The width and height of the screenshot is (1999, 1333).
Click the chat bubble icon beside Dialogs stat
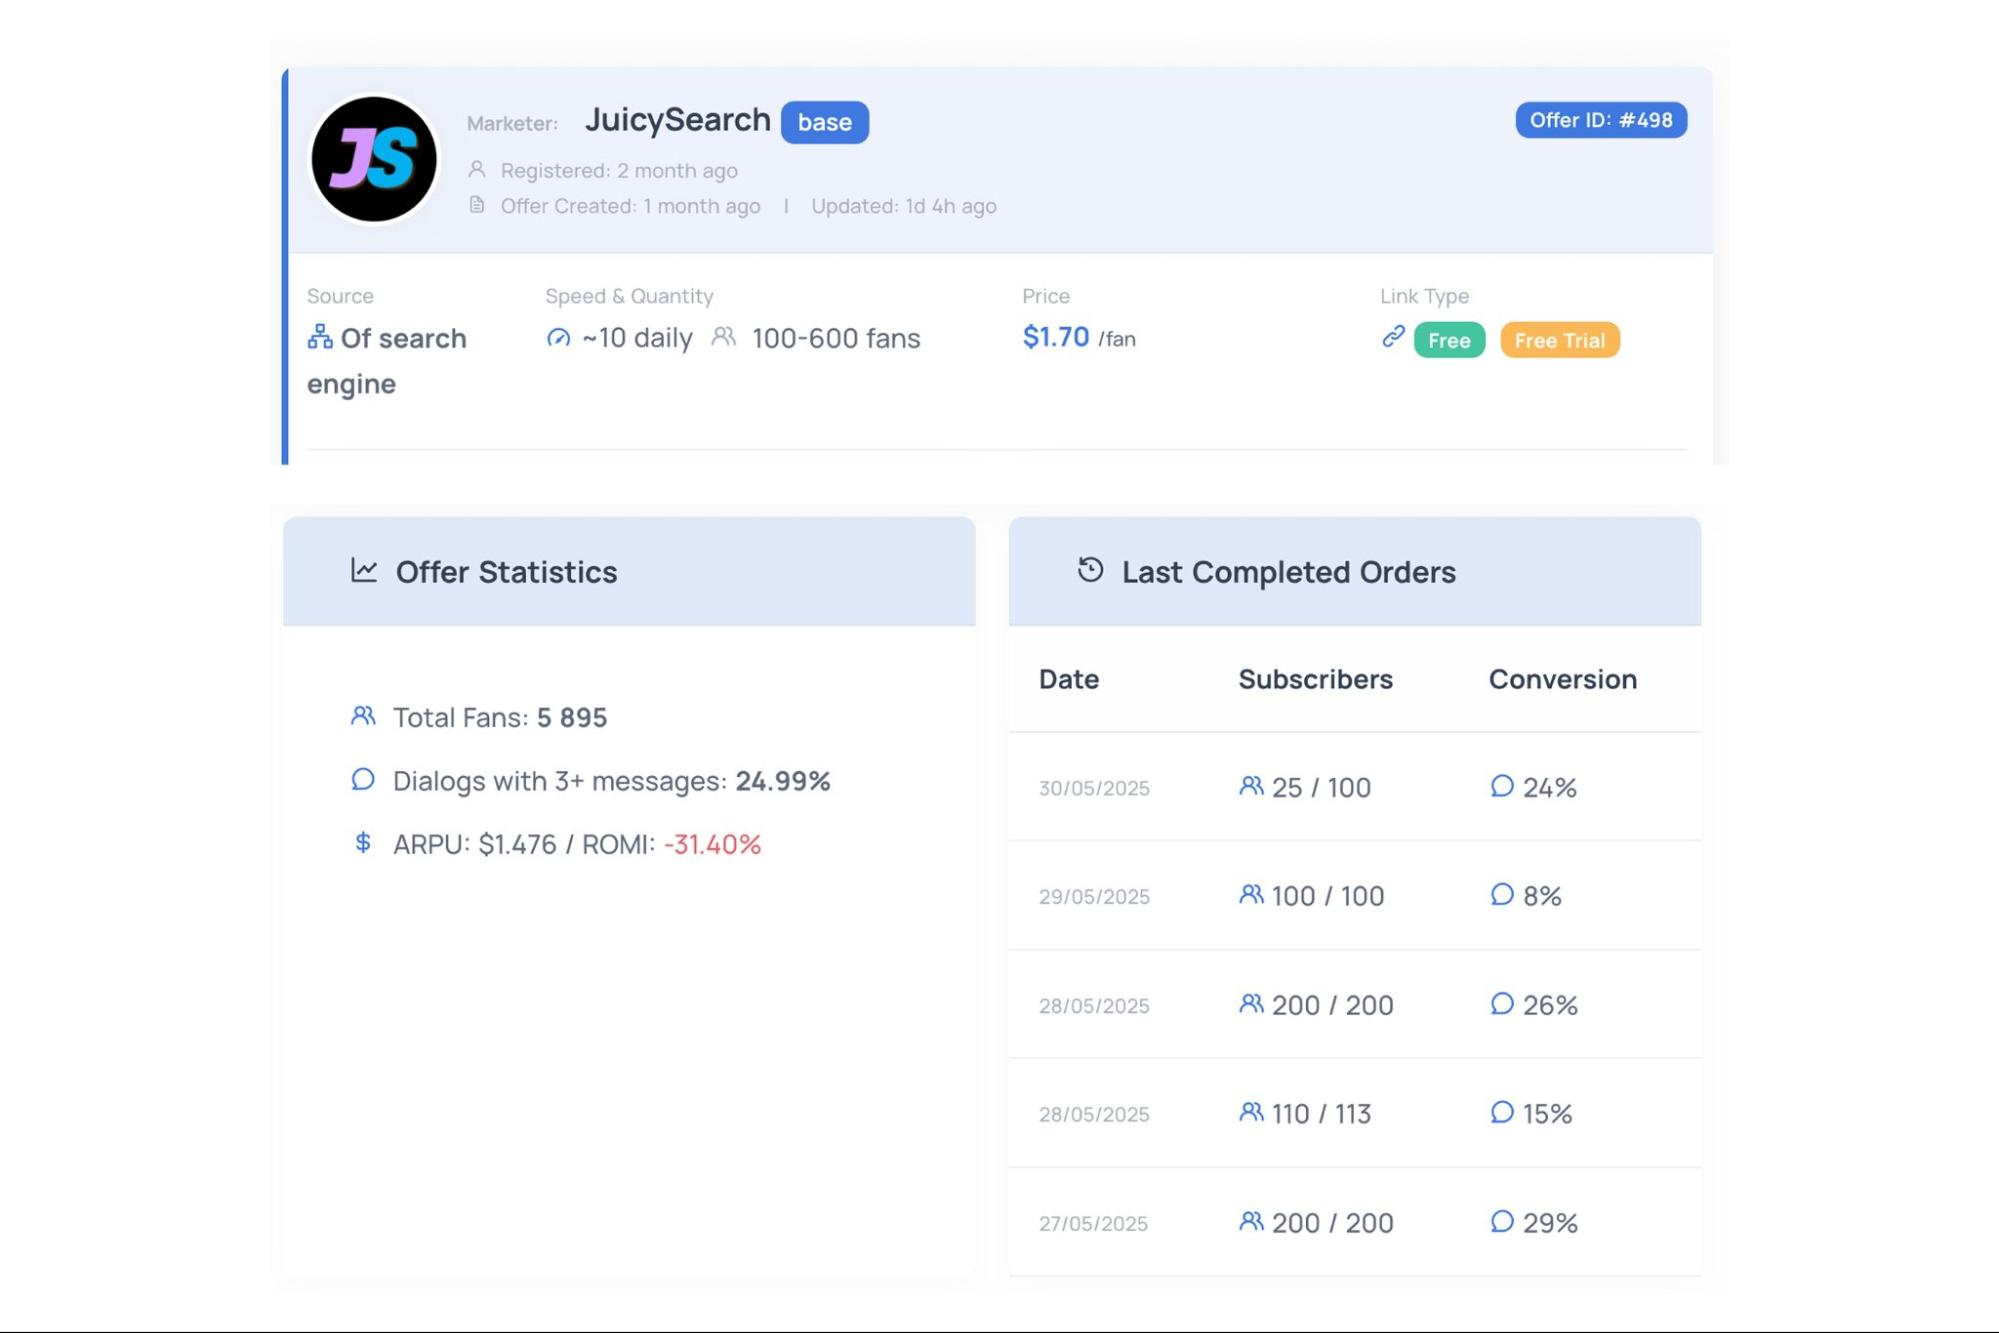coord(363,779)
